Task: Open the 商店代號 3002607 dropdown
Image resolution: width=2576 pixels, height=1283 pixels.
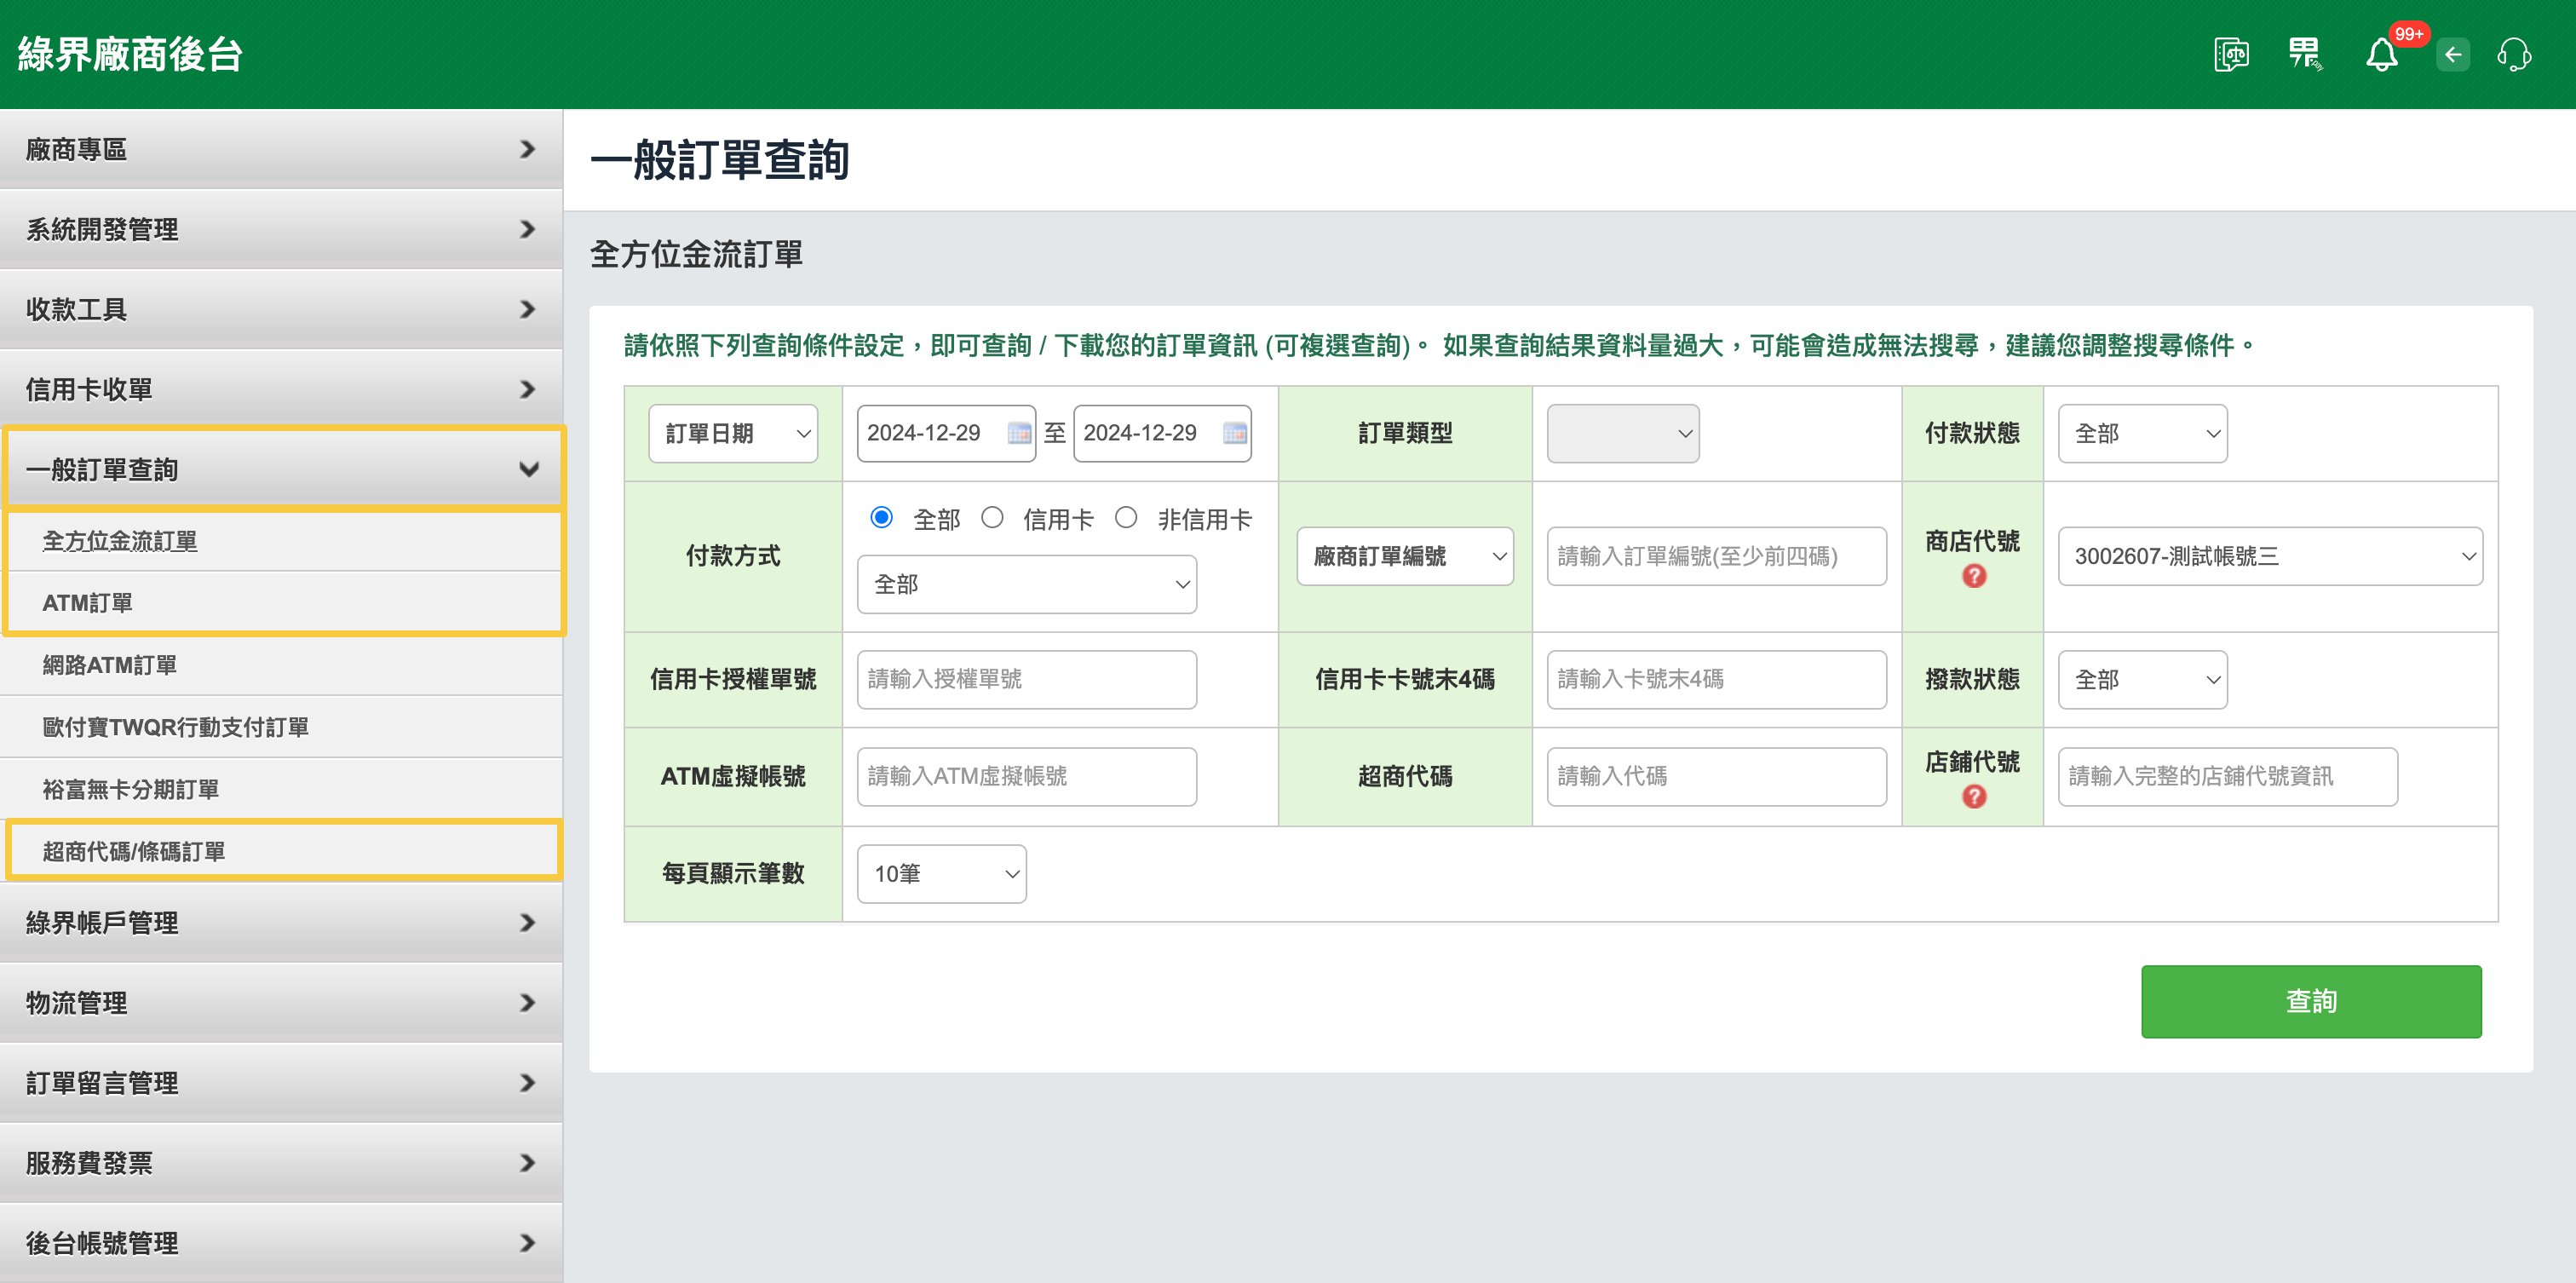Action: [x=2270, y=556]
